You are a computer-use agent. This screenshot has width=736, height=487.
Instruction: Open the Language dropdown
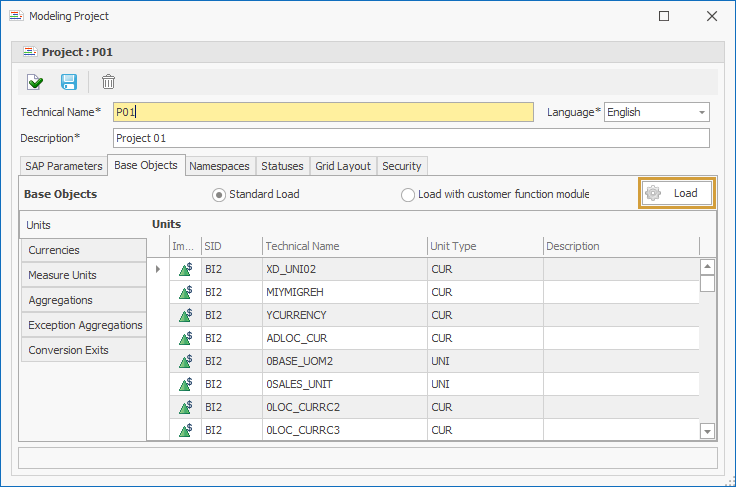point(701,112)
